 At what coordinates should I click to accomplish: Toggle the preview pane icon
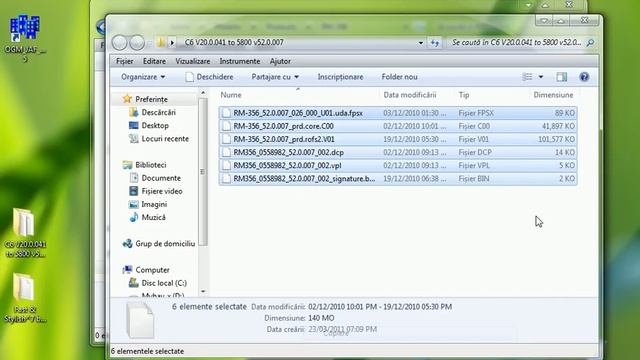coord(562,77)
